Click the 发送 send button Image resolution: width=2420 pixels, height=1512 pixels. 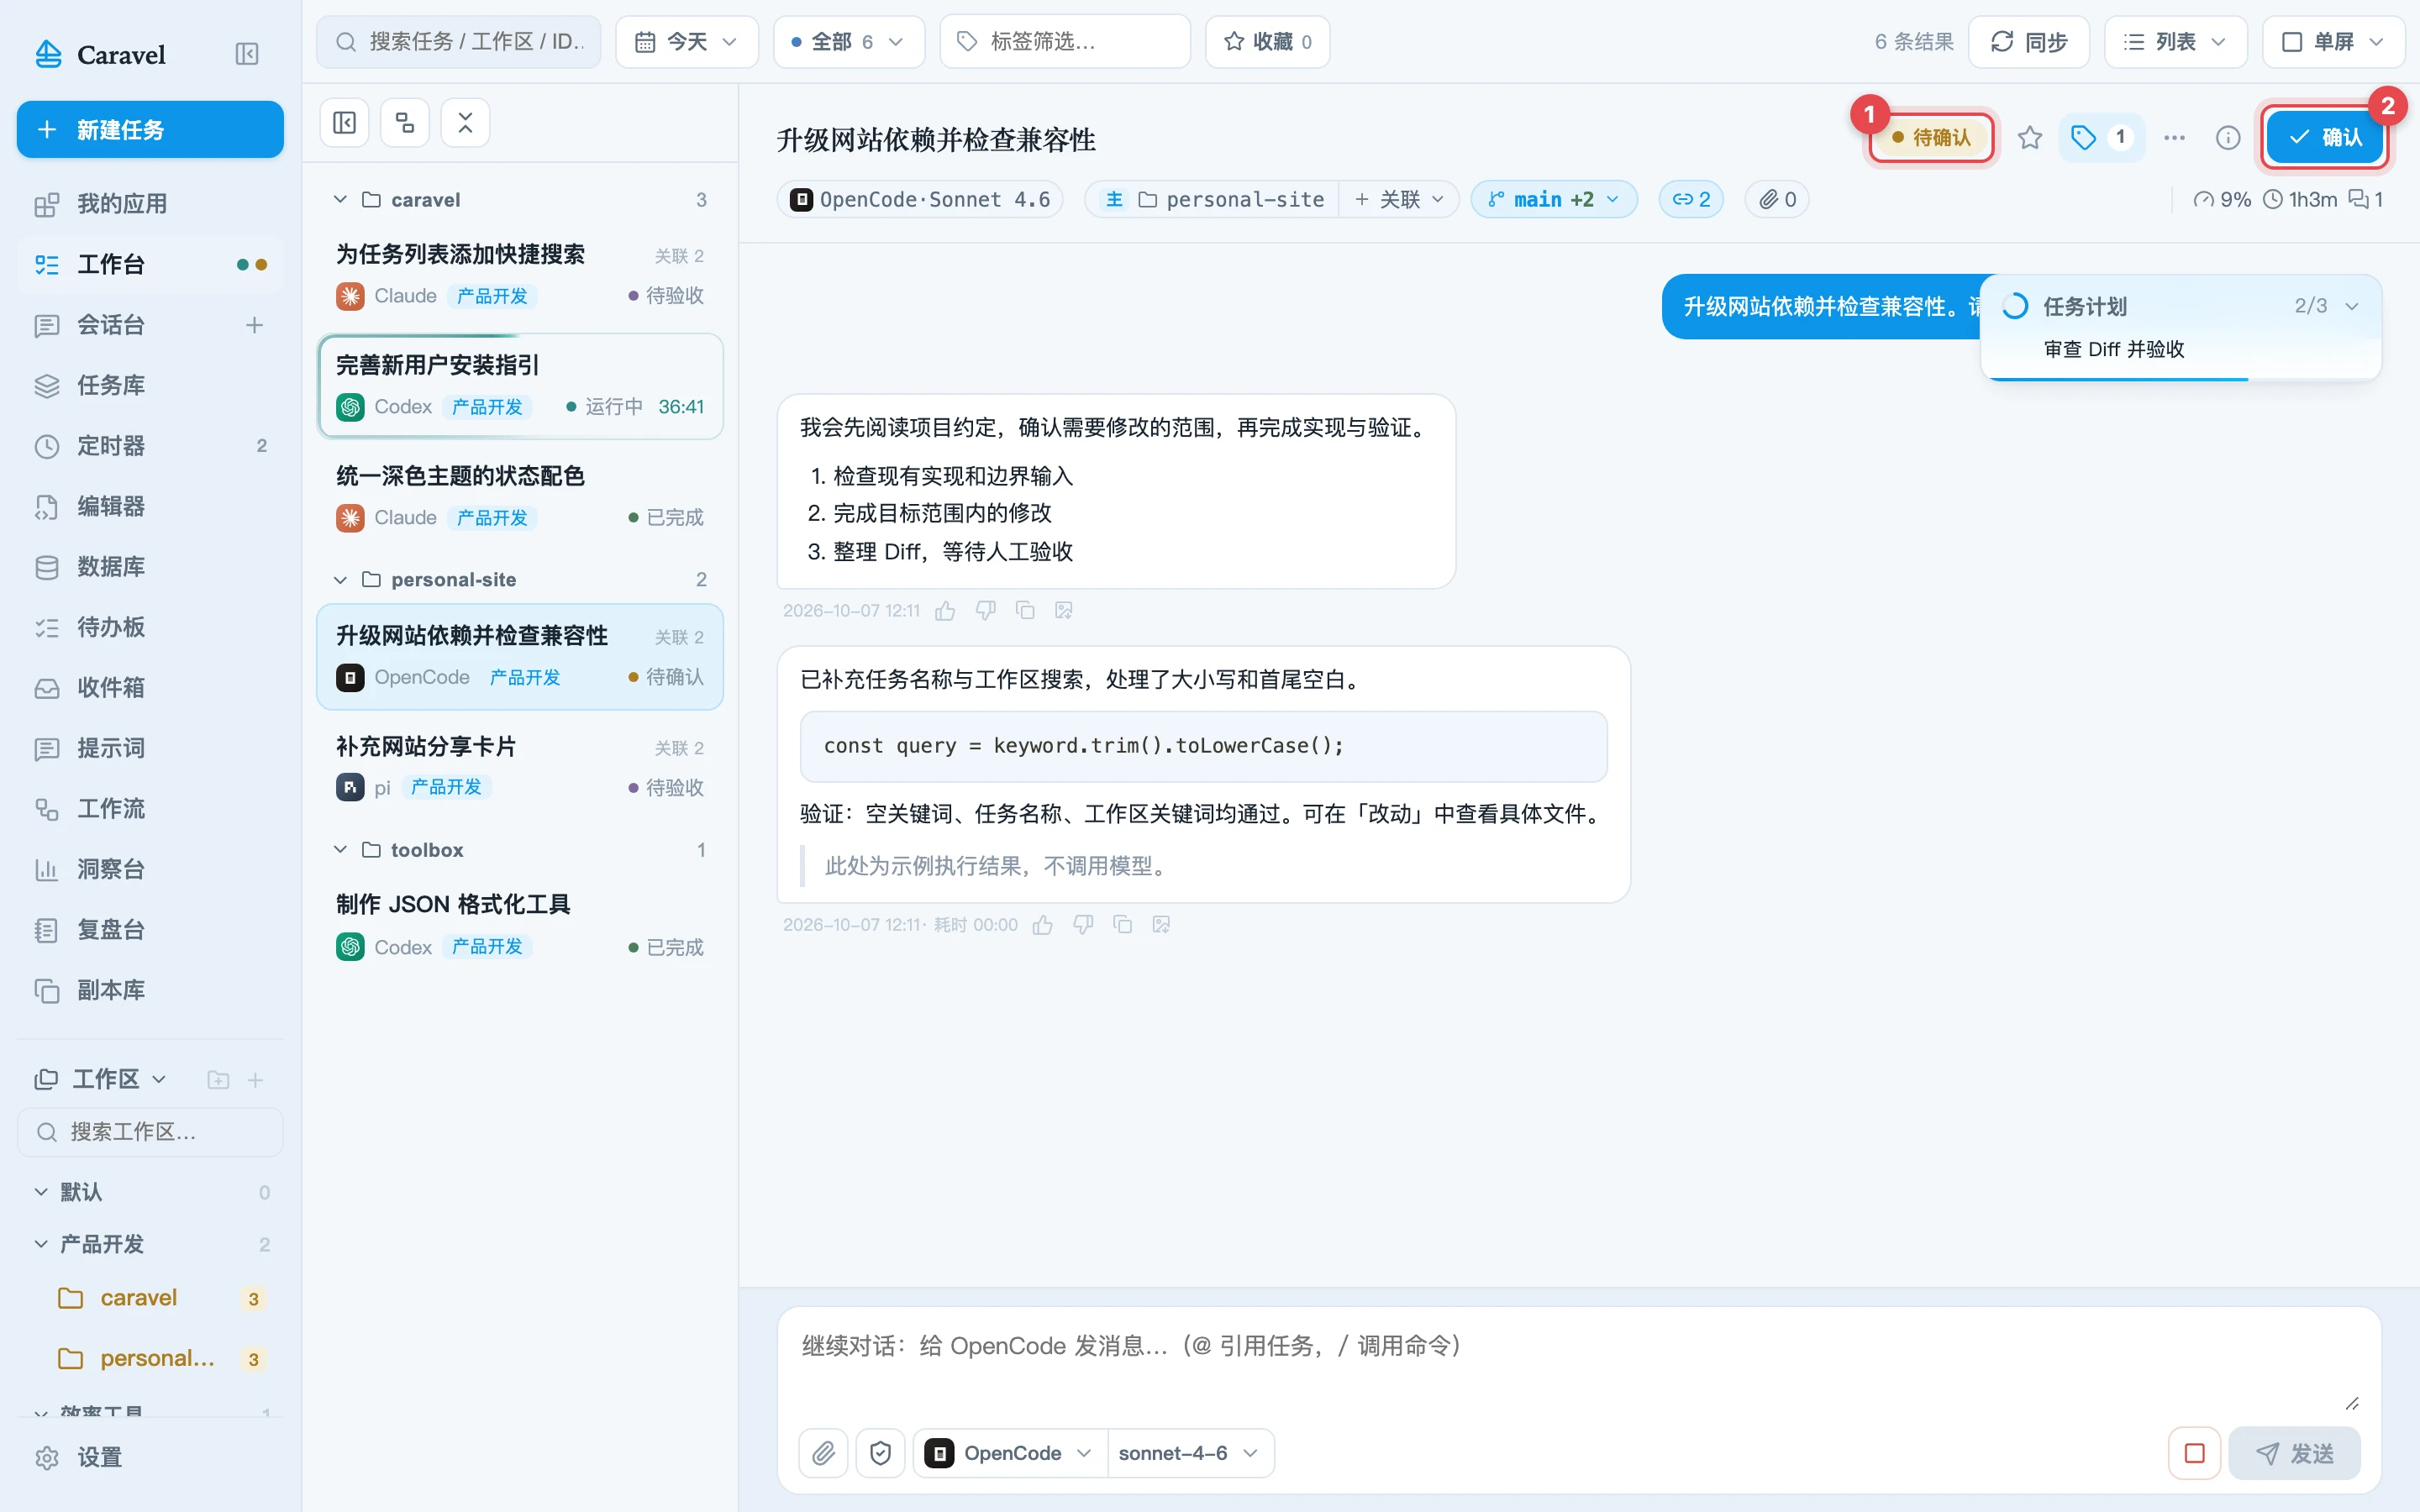2294,1453
